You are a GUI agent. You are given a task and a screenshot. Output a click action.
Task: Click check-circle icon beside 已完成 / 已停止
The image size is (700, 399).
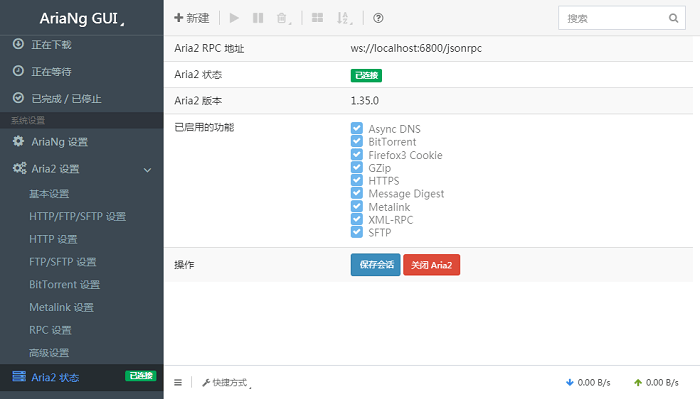18,98
